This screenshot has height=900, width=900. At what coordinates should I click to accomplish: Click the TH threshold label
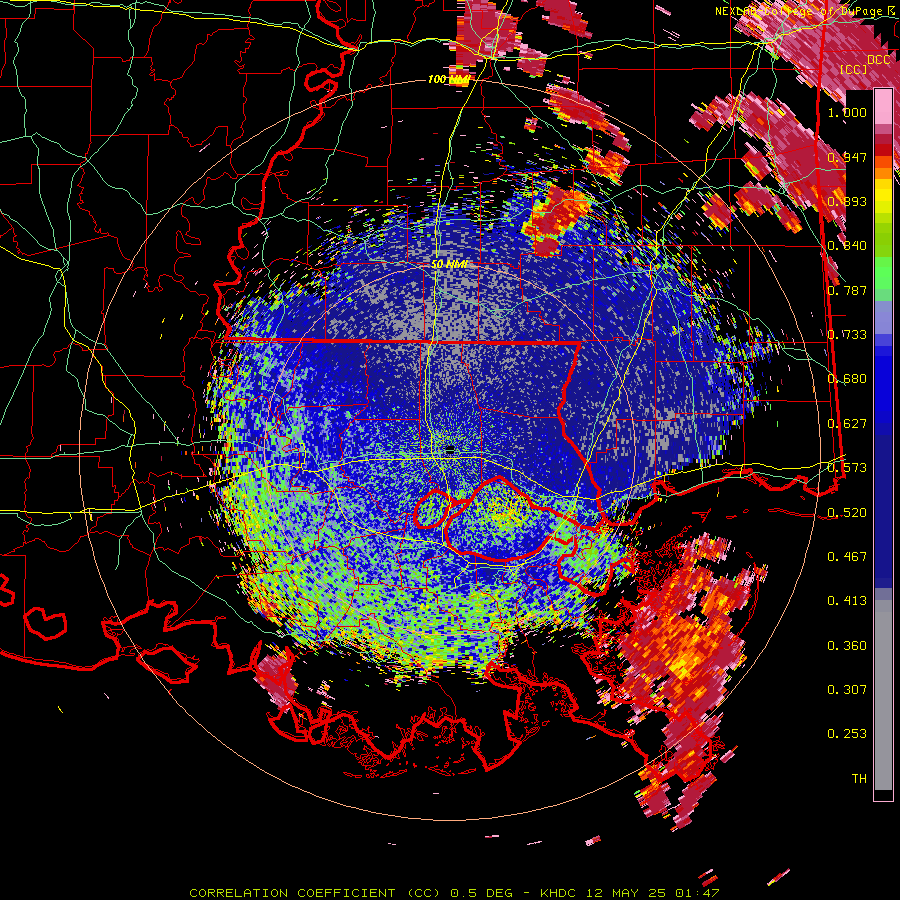pos(859,778)
